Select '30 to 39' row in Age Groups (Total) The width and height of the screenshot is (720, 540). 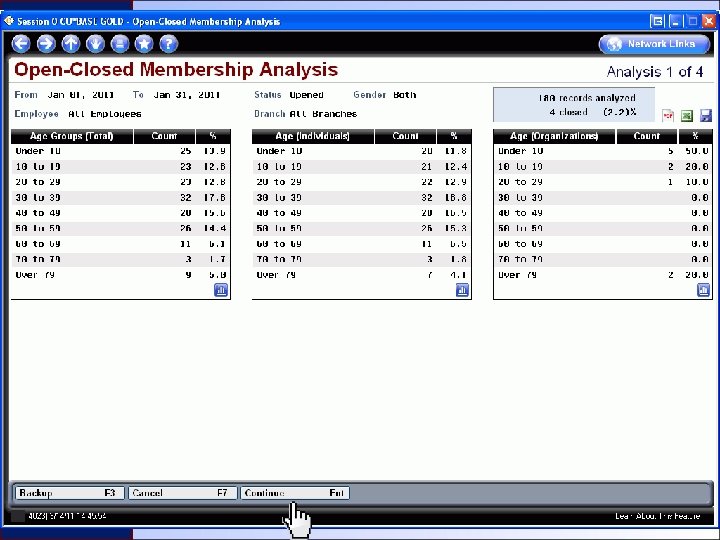[x=121, y=198]
